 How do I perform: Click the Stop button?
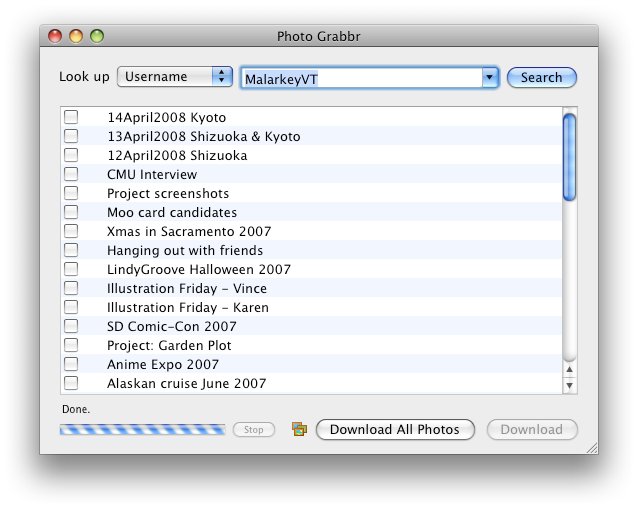pos(254,430)
